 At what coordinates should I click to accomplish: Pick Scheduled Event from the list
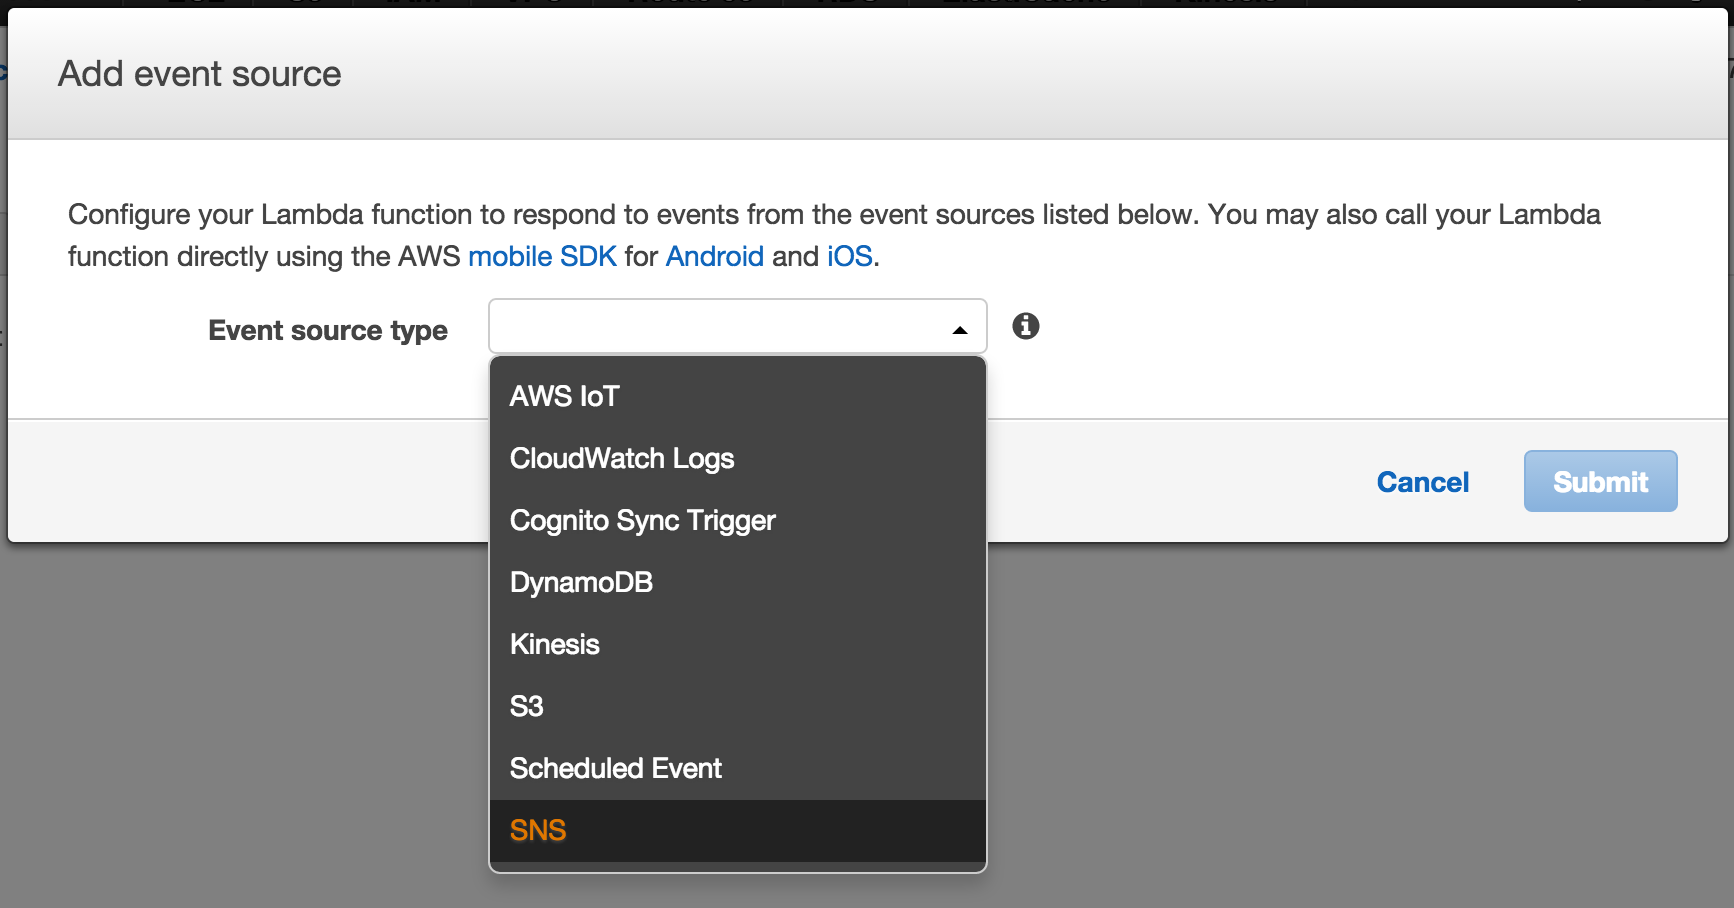tap(615, 768)
